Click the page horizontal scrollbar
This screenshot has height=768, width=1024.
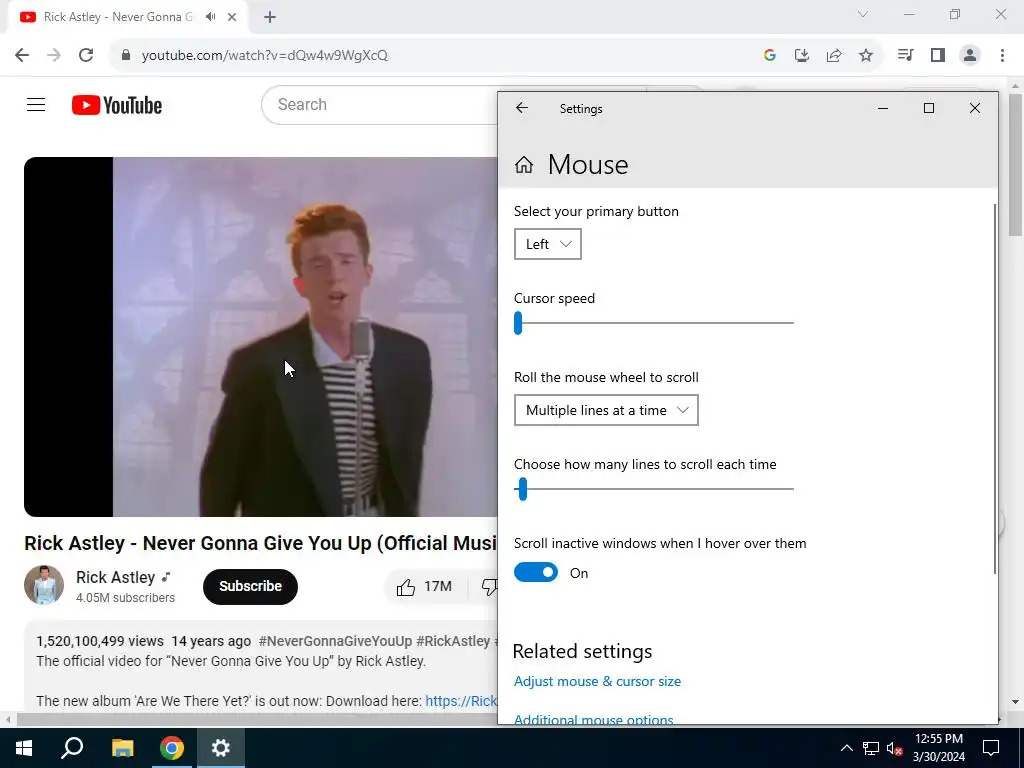pos(255,720)
